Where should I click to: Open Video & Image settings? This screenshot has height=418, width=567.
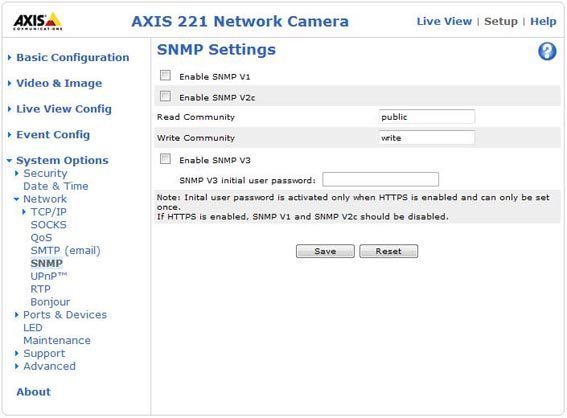point(59,83)
